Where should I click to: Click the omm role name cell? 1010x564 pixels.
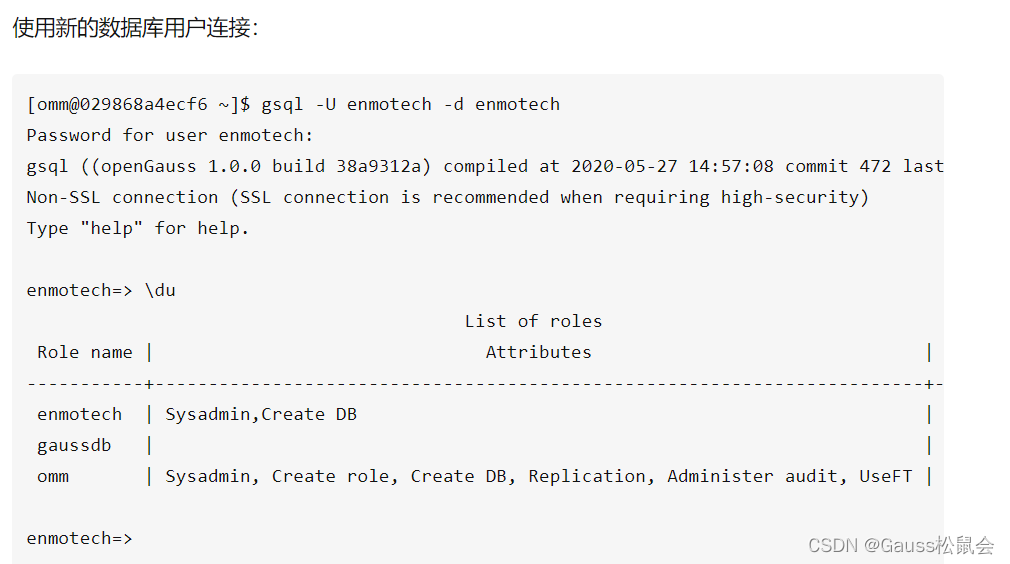click(53, 476)
